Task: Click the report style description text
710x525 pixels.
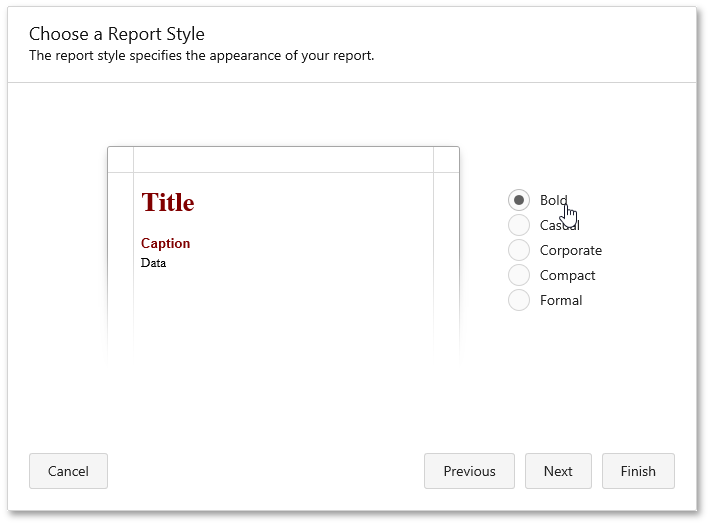Action: [x=201, y=55]
